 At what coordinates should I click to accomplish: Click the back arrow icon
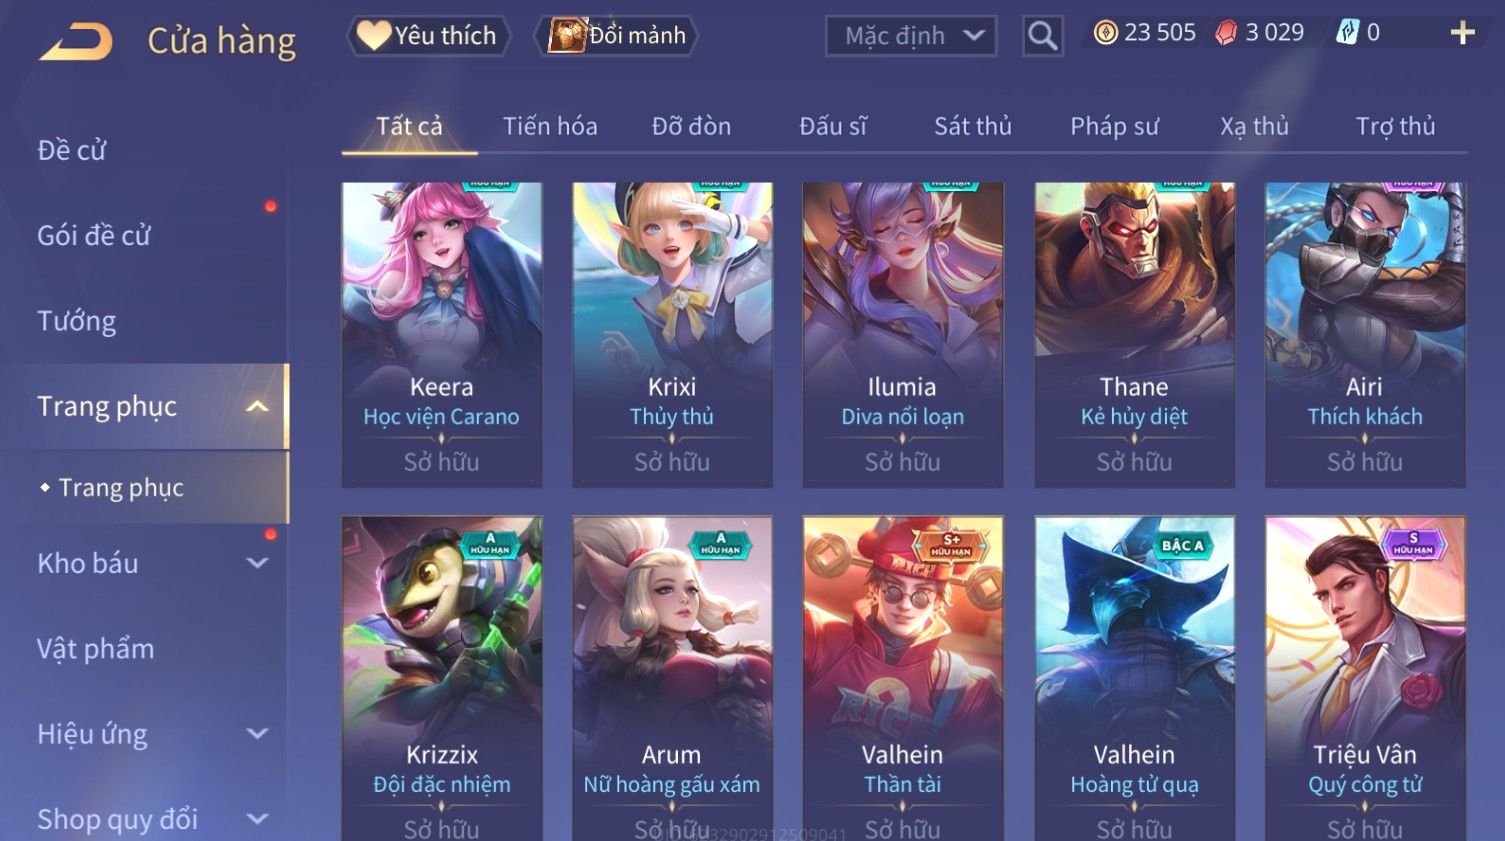click(x=76, y=42)
